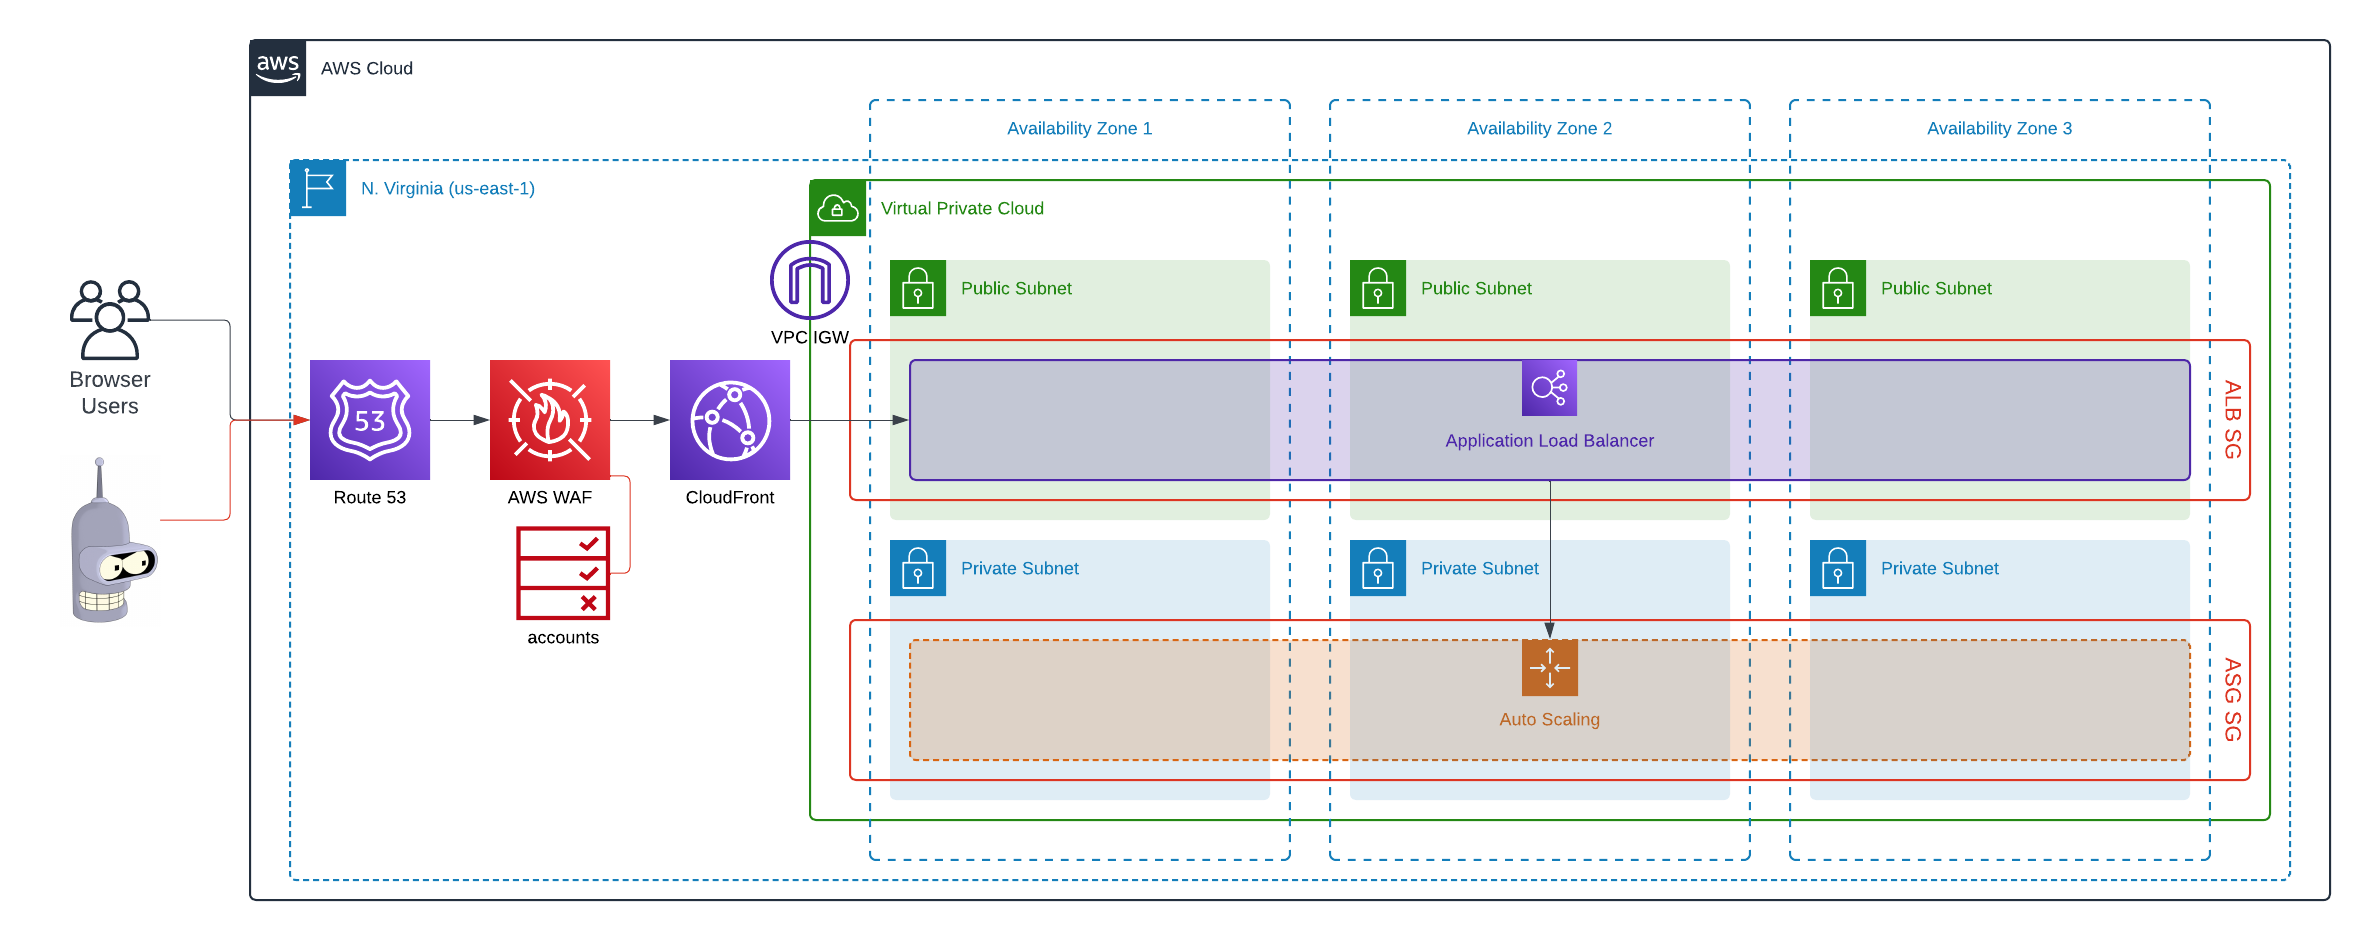The width and height of the screenshot is (2370, 940).
Task: Click the Browser Users text label
Action: pyautogui.click(x=110, y=393)
